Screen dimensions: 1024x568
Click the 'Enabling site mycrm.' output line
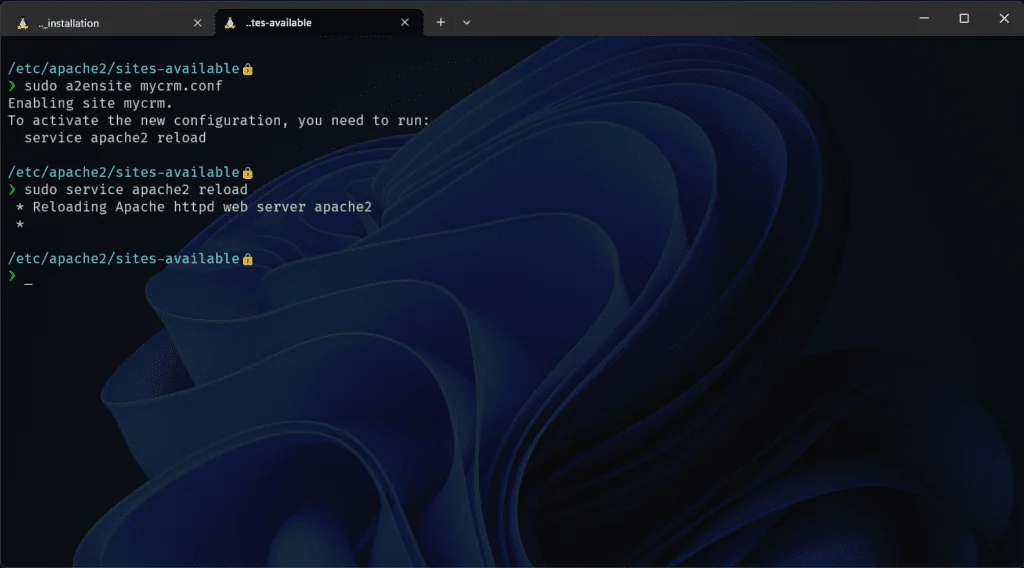(x=90, y=103)
